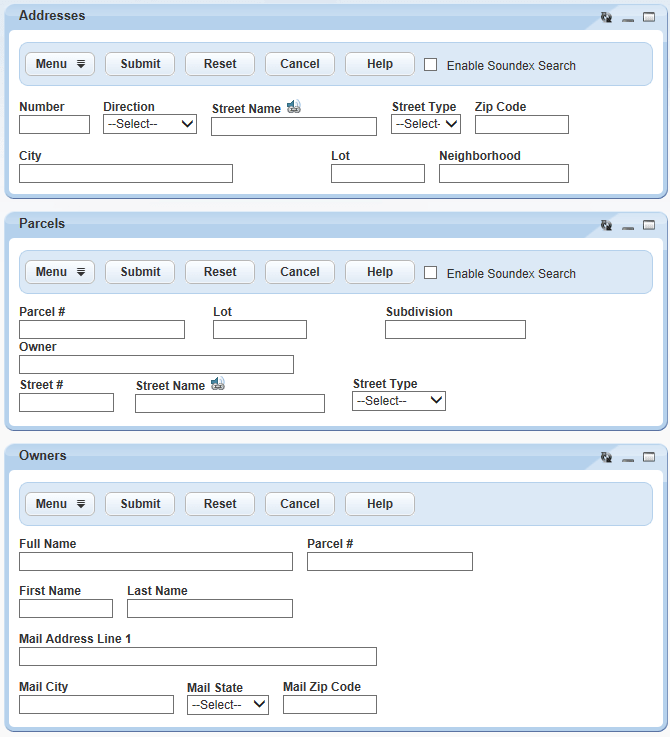Screen dimensions: 670x737
Task: Maximize the Addresses panel
Action: 649,17
